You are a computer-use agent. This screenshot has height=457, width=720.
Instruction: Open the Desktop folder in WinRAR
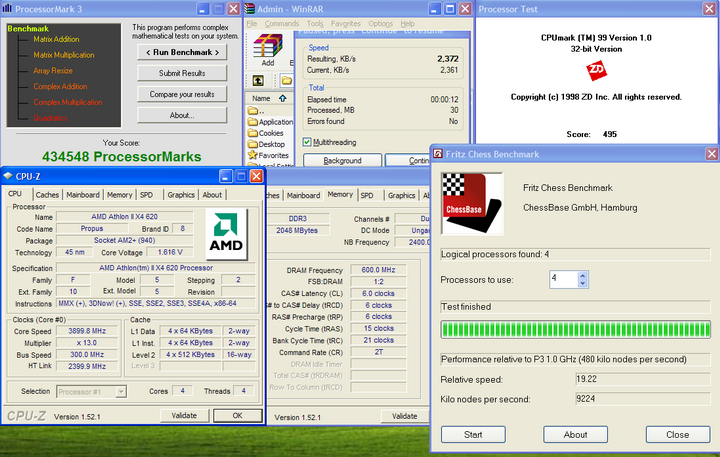coord(266,144)
